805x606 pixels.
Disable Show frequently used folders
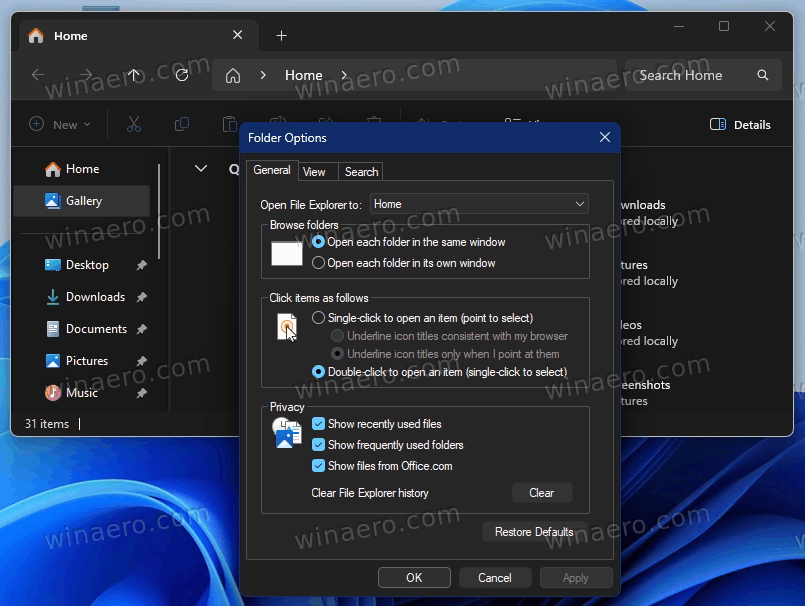(x=319, y=445)
